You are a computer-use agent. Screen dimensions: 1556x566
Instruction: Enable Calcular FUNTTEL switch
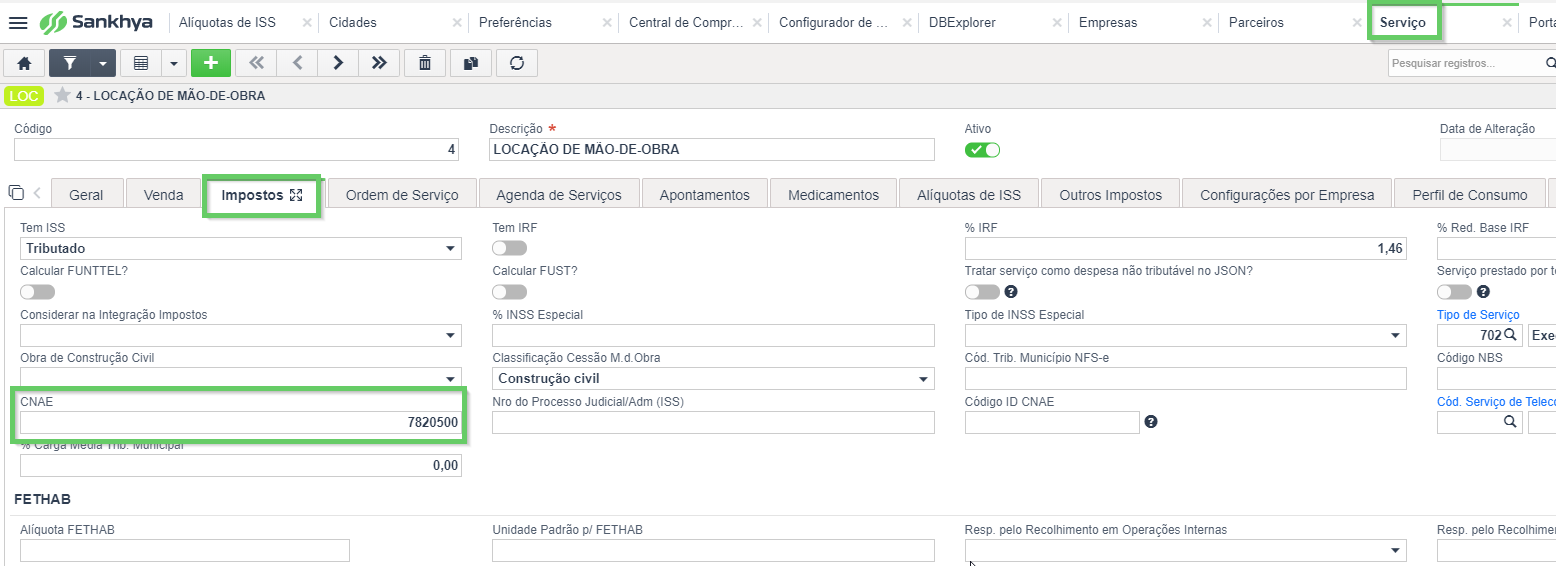coord(38,292)
